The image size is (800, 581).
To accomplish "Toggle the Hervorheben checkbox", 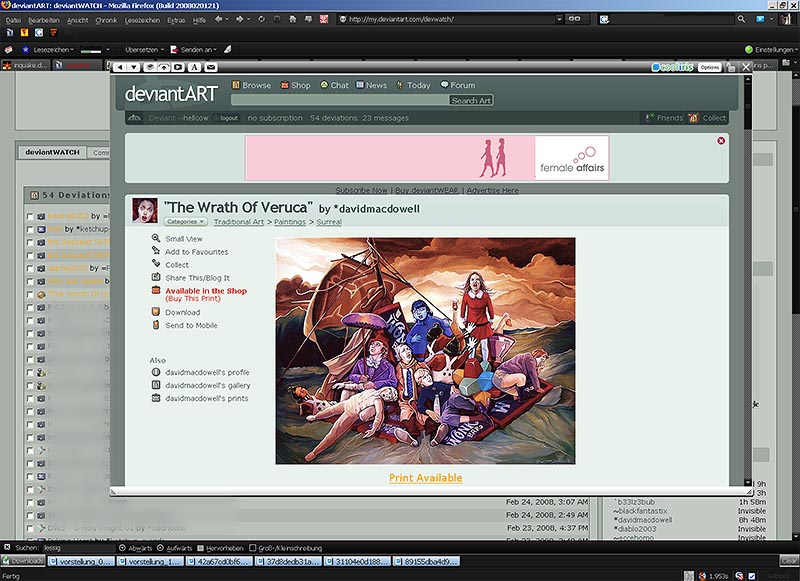I will click(x=201, y=548).
